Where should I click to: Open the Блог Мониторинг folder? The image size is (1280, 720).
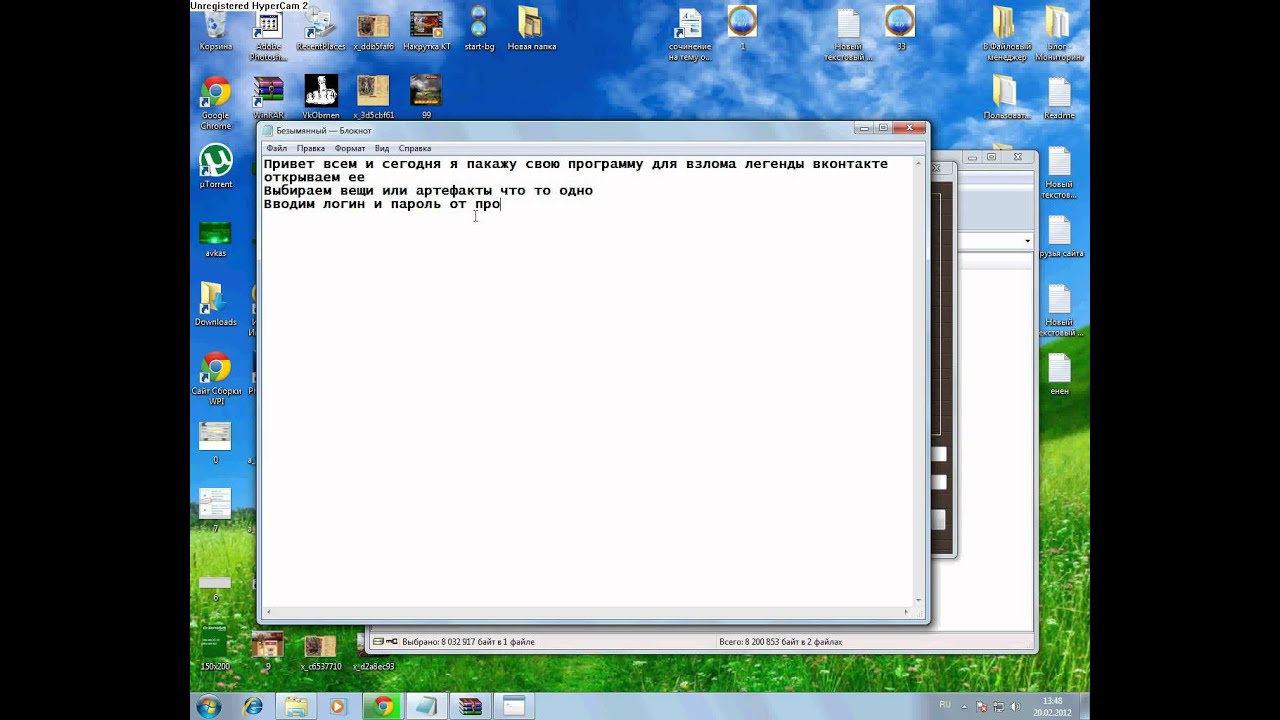[1059, 34]
